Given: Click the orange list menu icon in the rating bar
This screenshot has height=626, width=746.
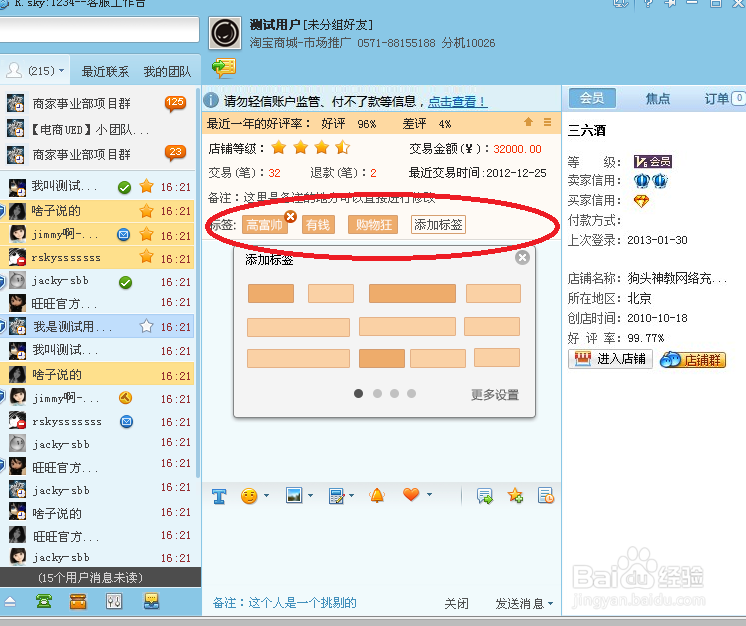Looking at the screenshot, I should click(548, 122).
